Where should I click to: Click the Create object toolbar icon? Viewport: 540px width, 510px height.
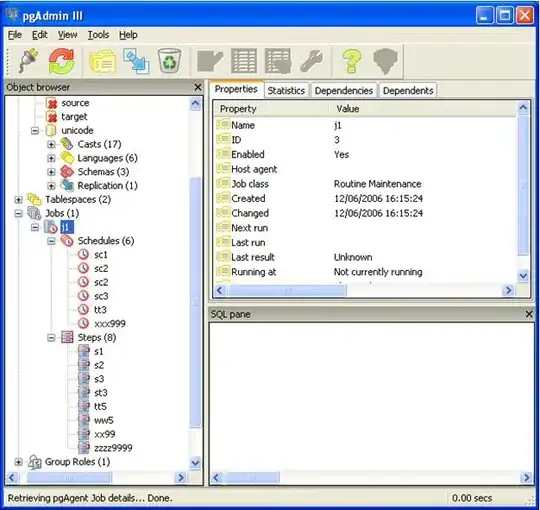(x=136, y=61)
